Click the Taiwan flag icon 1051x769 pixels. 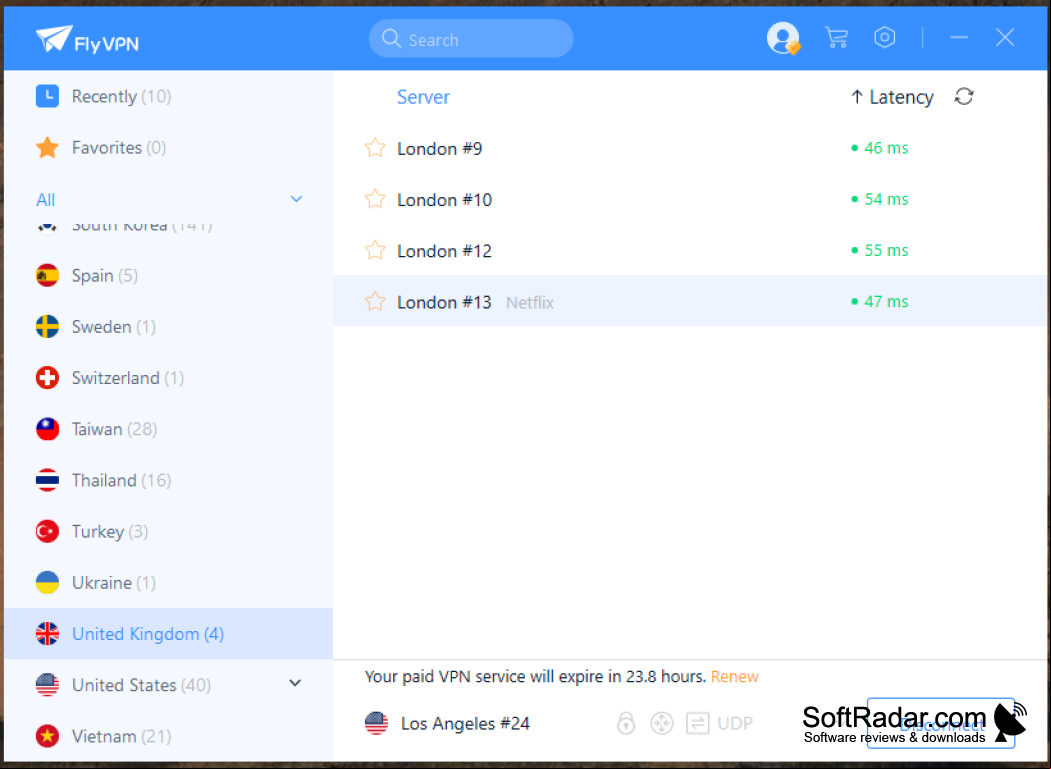[47, 428]
